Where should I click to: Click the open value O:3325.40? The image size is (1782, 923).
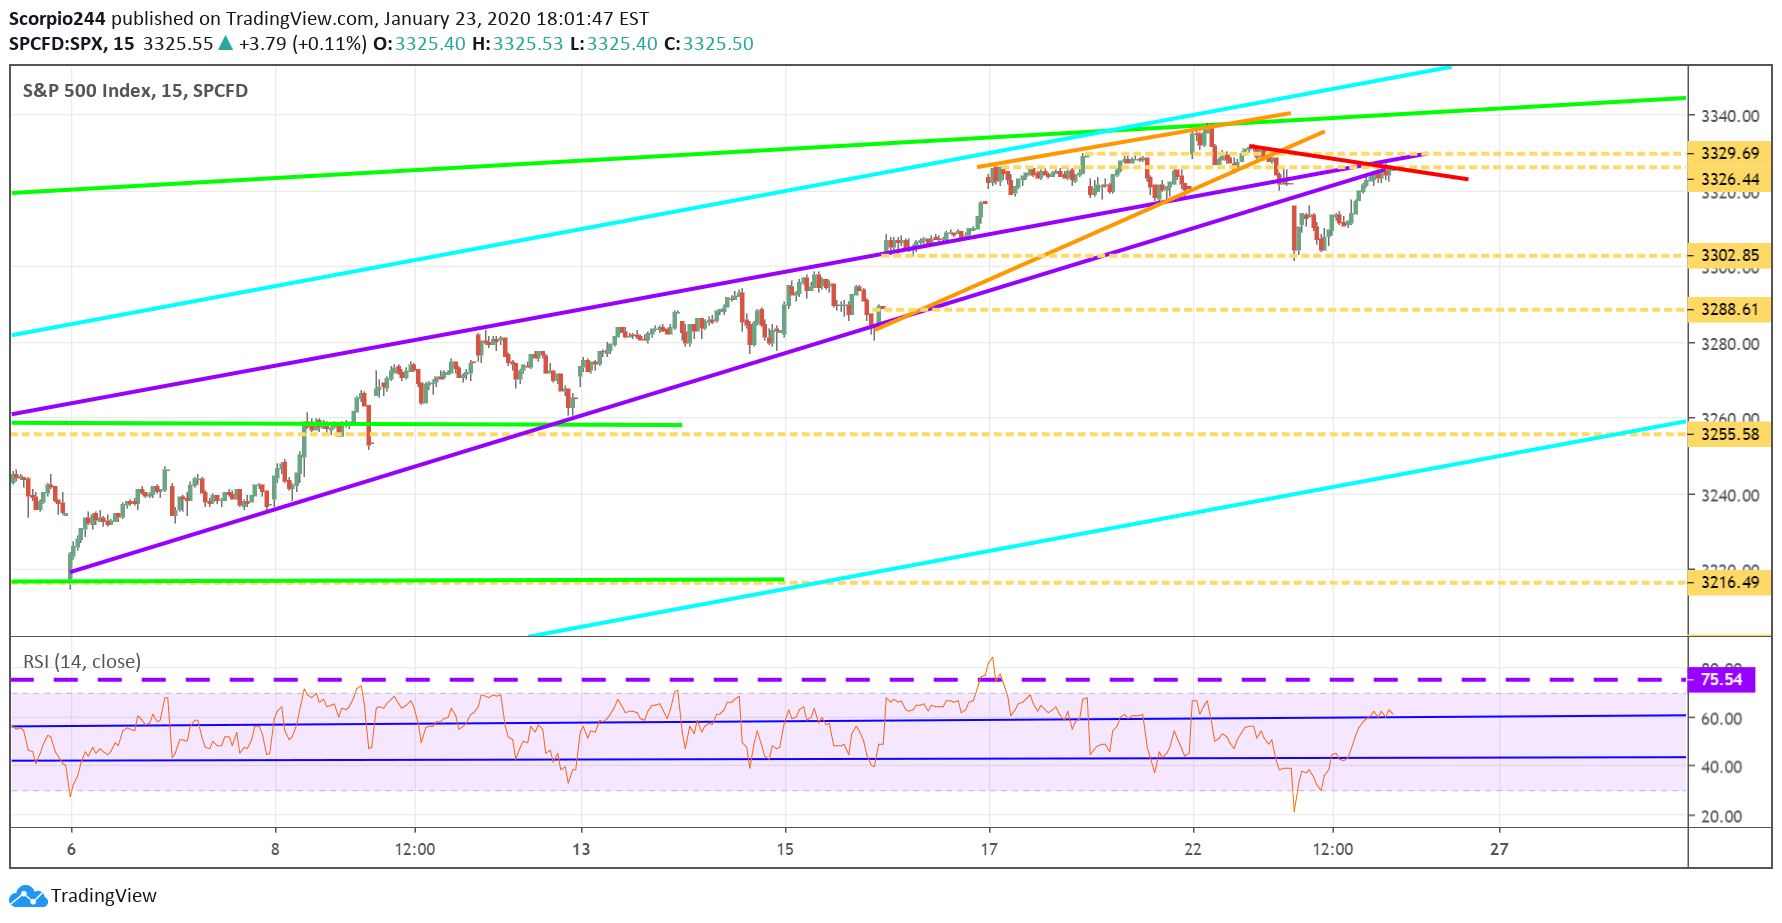coord(419,43)
